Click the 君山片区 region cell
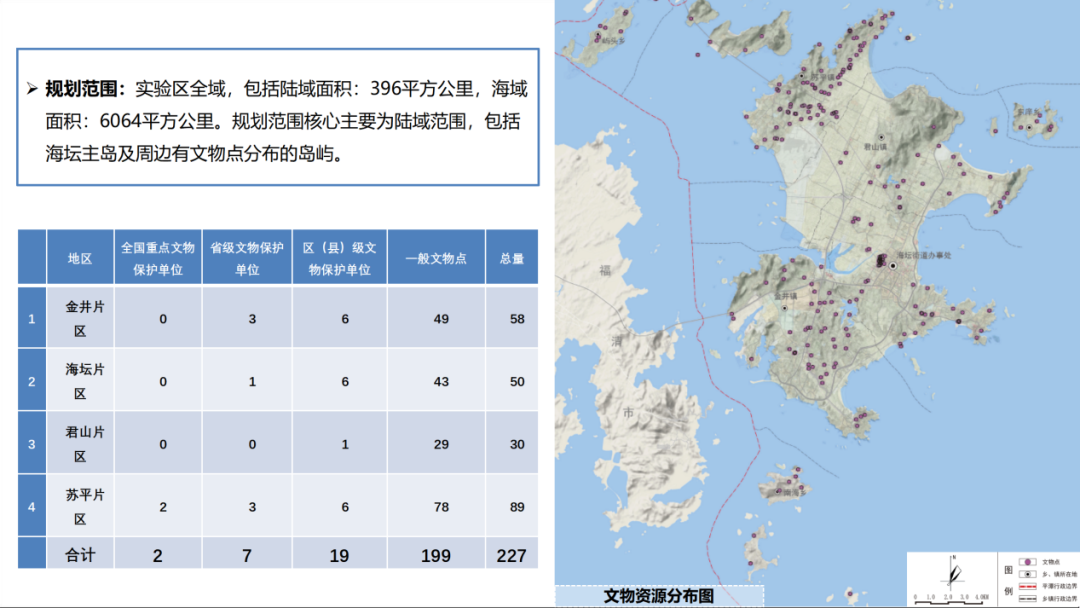1080x608 pixels. tap(80, 444)
